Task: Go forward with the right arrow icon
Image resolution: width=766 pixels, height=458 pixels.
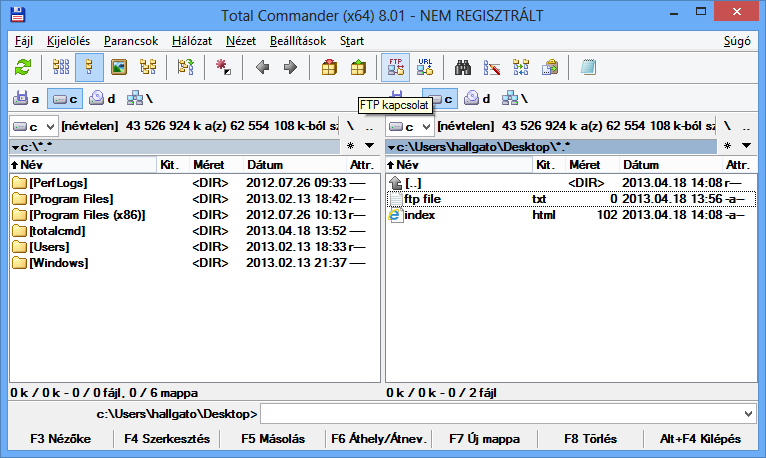Action: (x=291, y=67)
